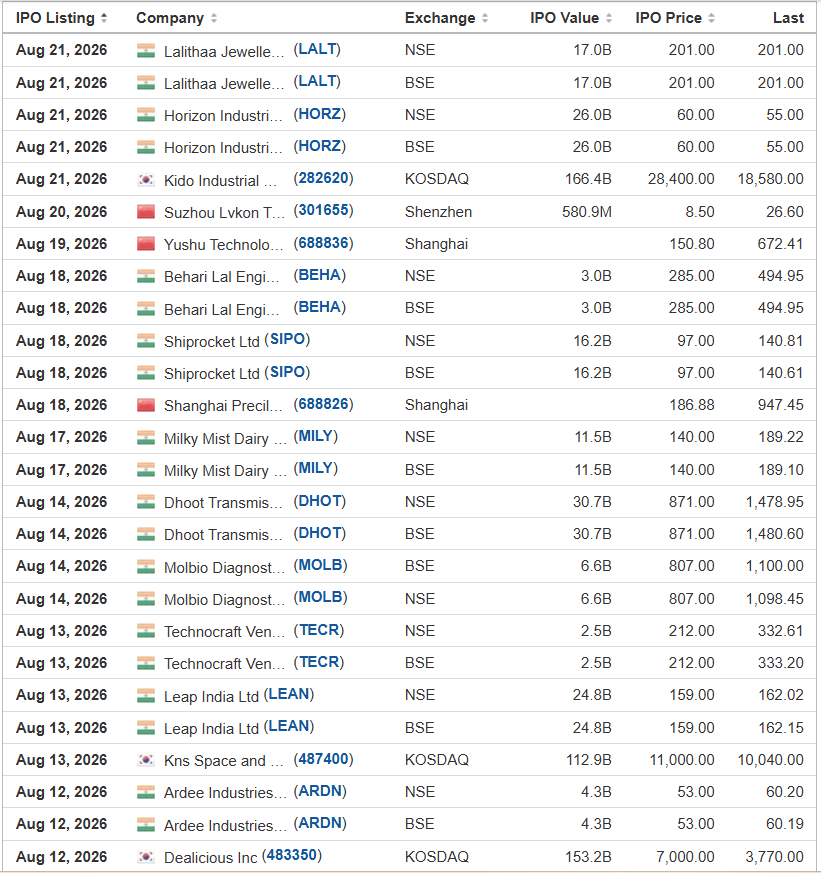The height and width of the screenshot is (873, 821).
Task: Click IPO Listing column header label
Action: tap(55, 18)
